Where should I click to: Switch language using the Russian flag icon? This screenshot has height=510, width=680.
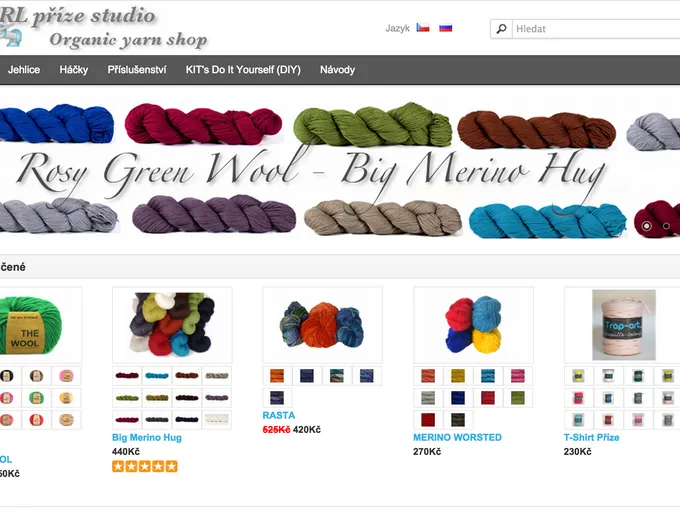445,28
